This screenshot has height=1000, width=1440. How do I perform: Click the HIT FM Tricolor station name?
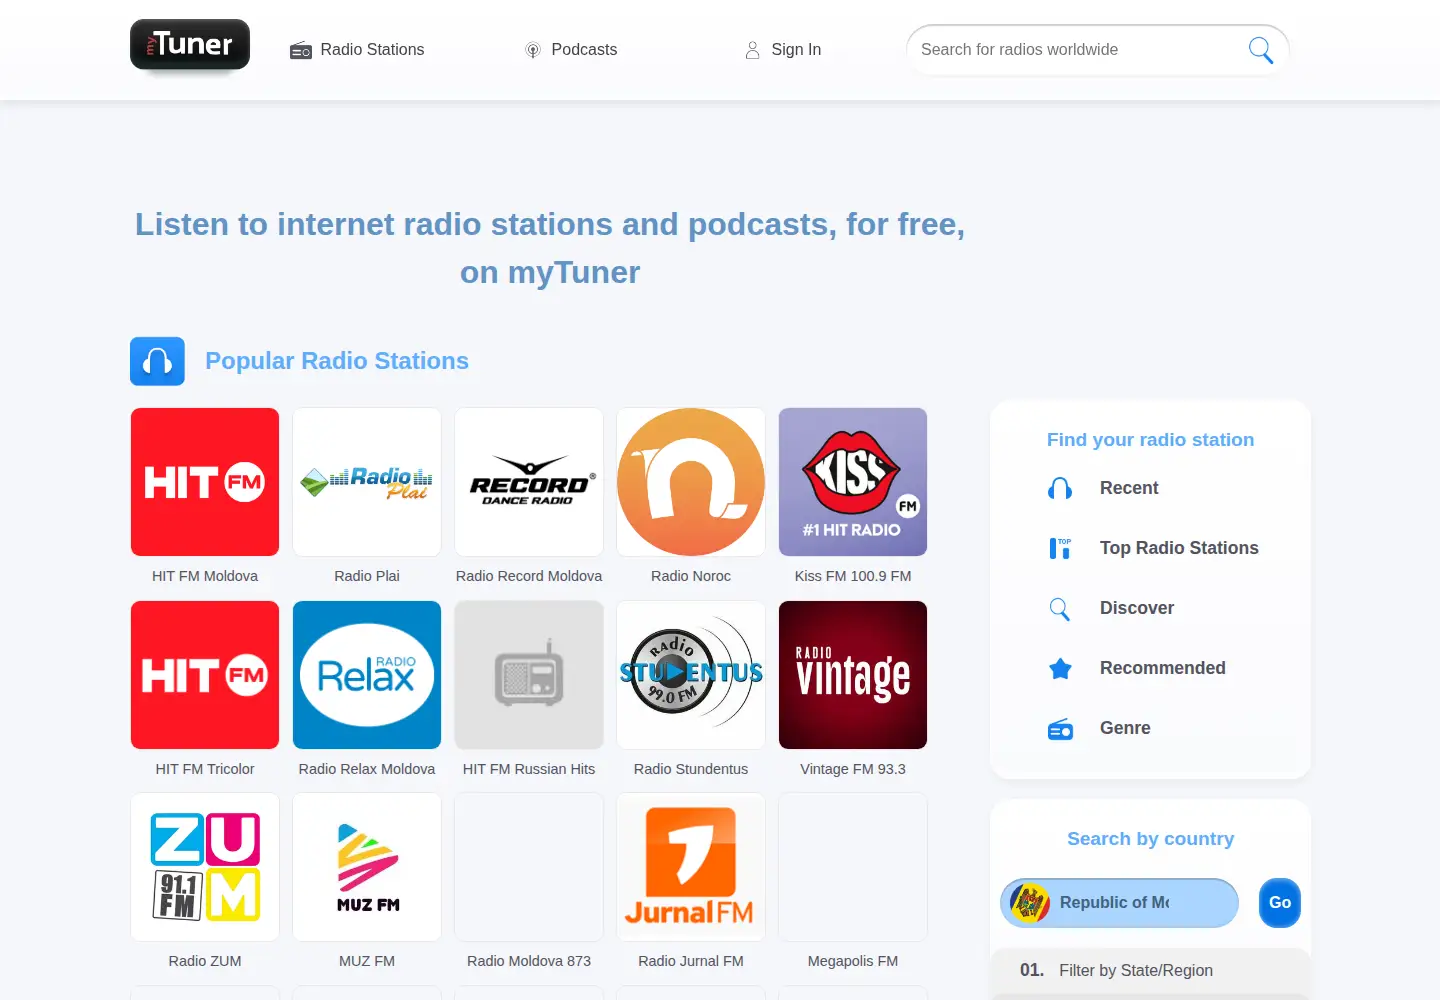205,769
